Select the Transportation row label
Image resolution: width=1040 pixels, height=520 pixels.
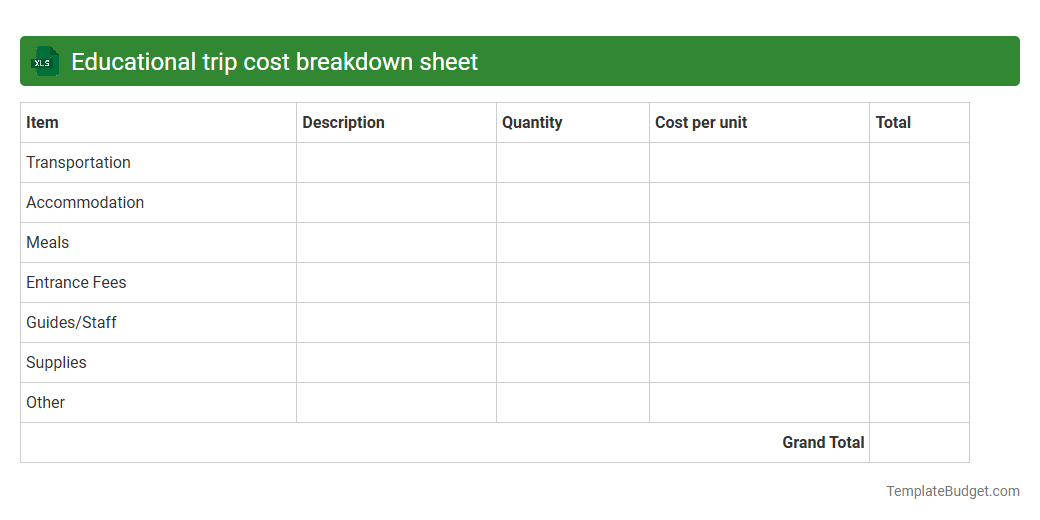(x=78, y=162)
